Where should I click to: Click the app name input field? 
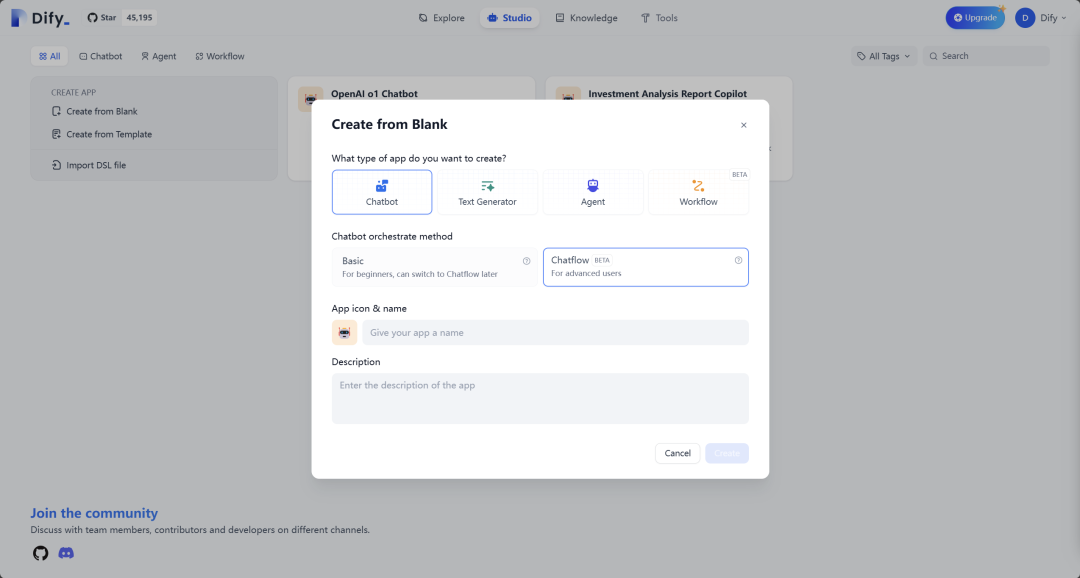tap(555, 333)
